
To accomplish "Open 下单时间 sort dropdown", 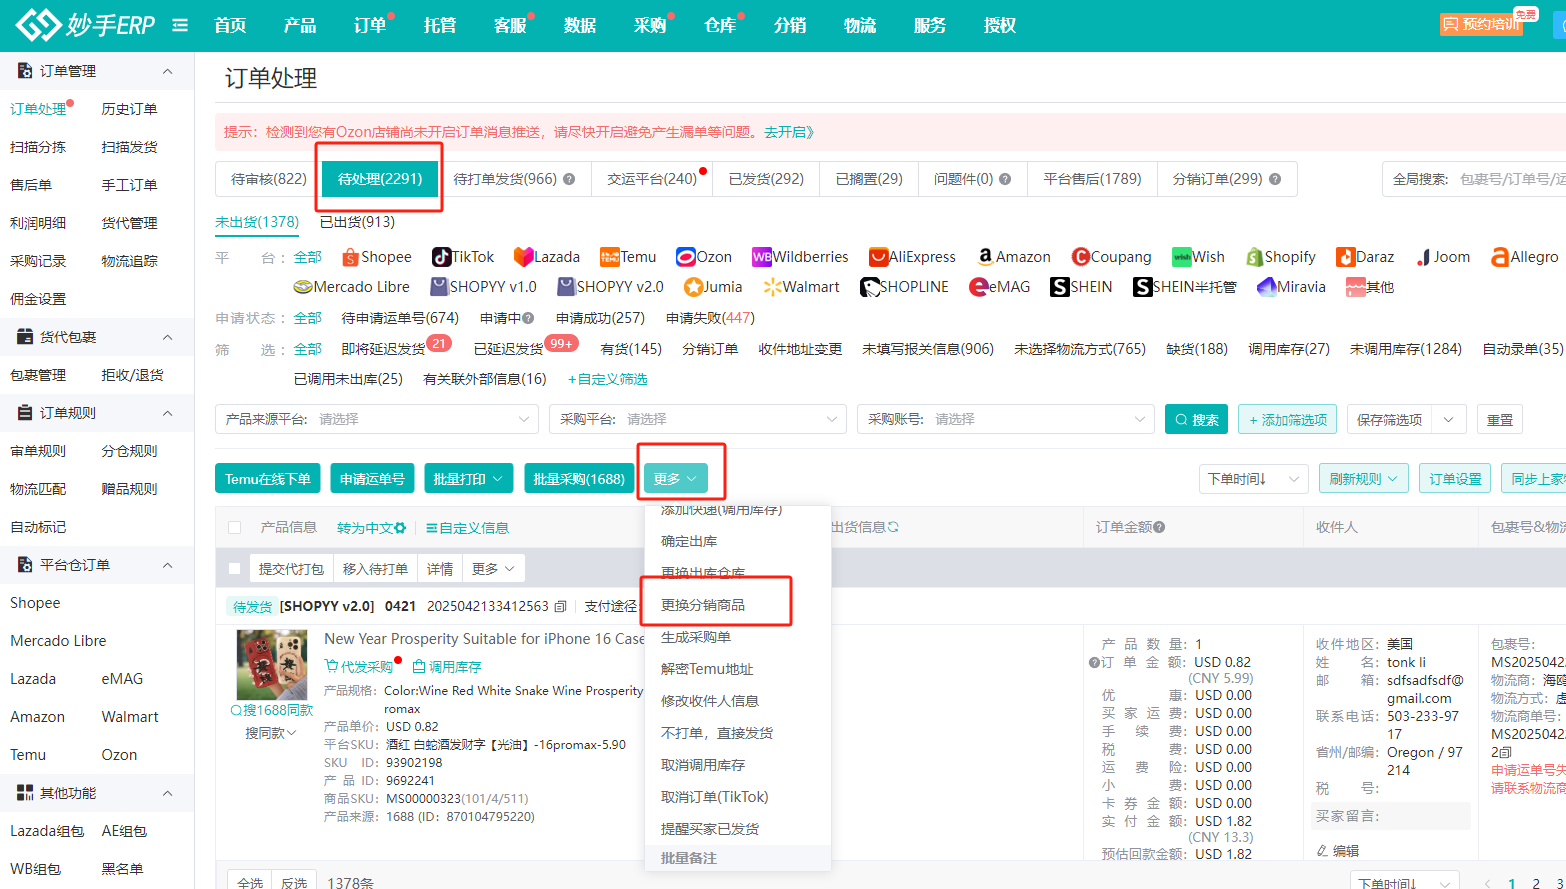I will tap(1253, 479).
